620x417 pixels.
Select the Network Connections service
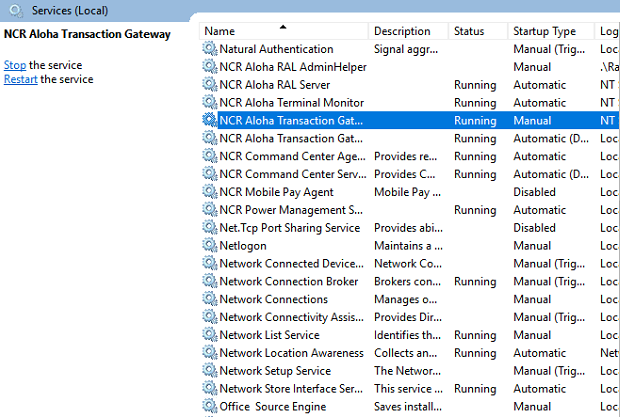click(274, 299)
